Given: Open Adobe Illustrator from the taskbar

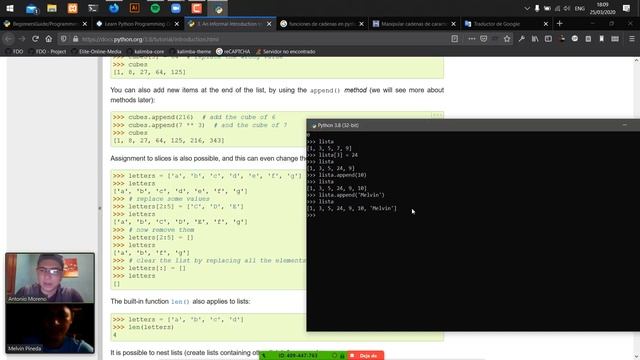Looking at the screenshot, I should tap(134, 8).
